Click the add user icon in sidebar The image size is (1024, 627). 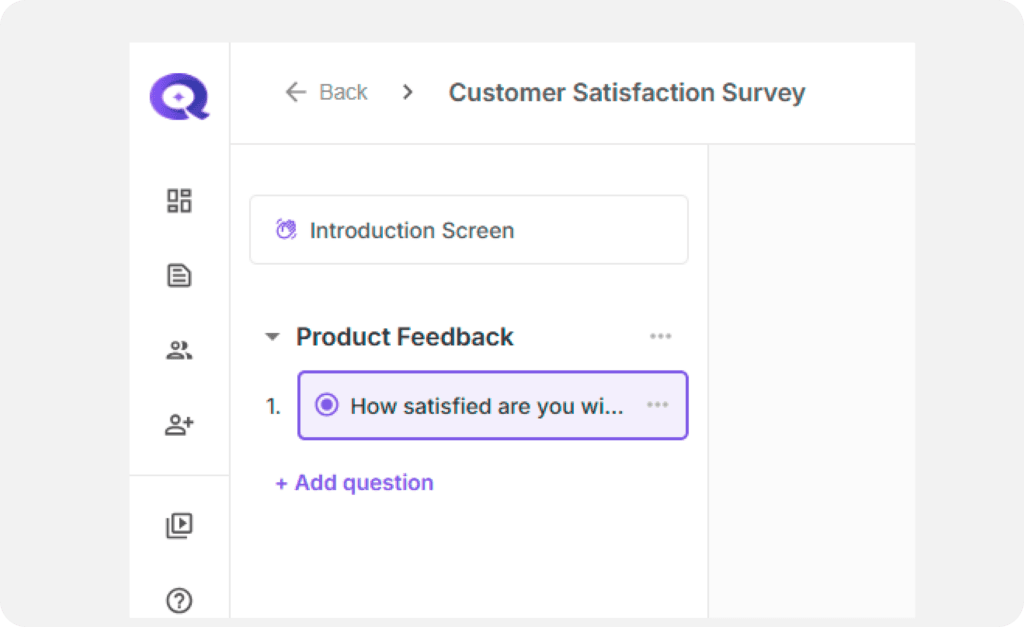tap(179, 425)
